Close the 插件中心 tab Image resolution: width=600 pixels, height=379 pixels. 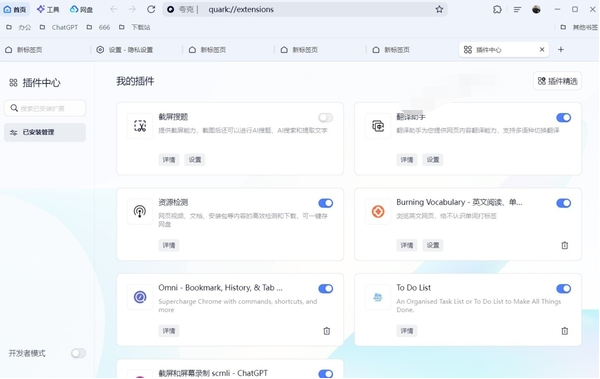(x=542, y=50)
